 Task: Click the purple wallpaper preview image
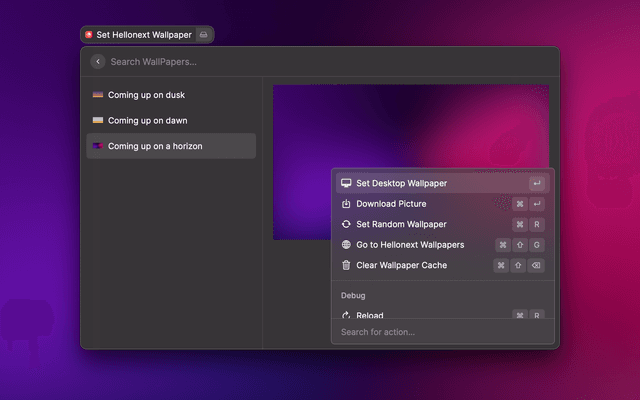[x=300, y=160]
